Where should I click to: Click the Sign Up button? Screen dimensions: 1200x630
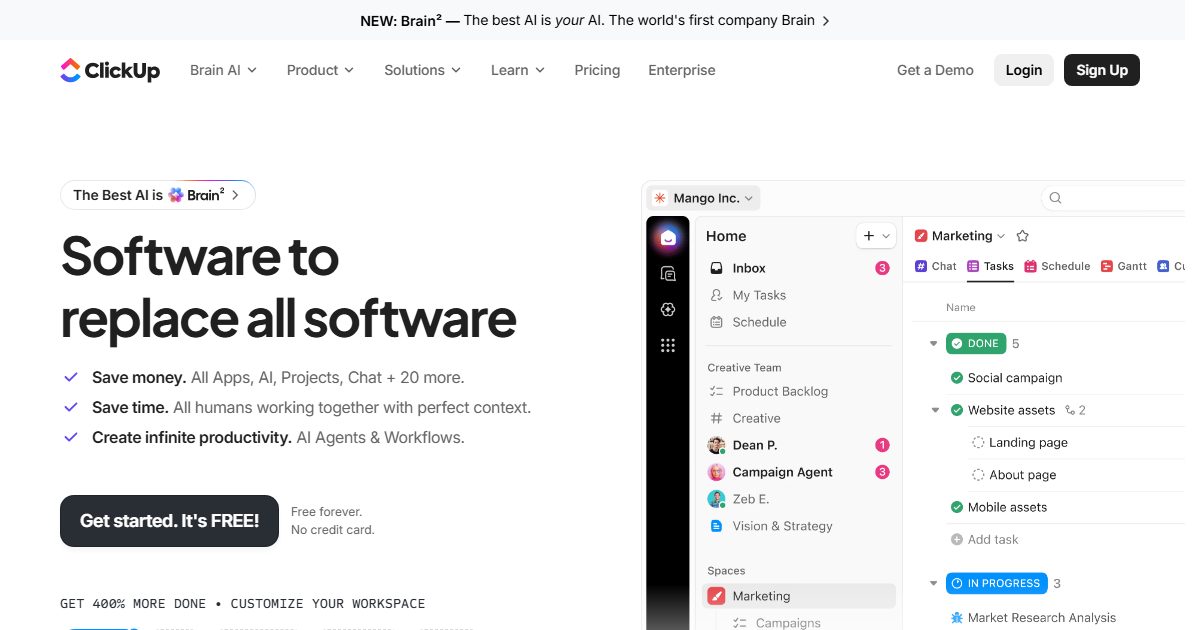tap(1102, 70)
